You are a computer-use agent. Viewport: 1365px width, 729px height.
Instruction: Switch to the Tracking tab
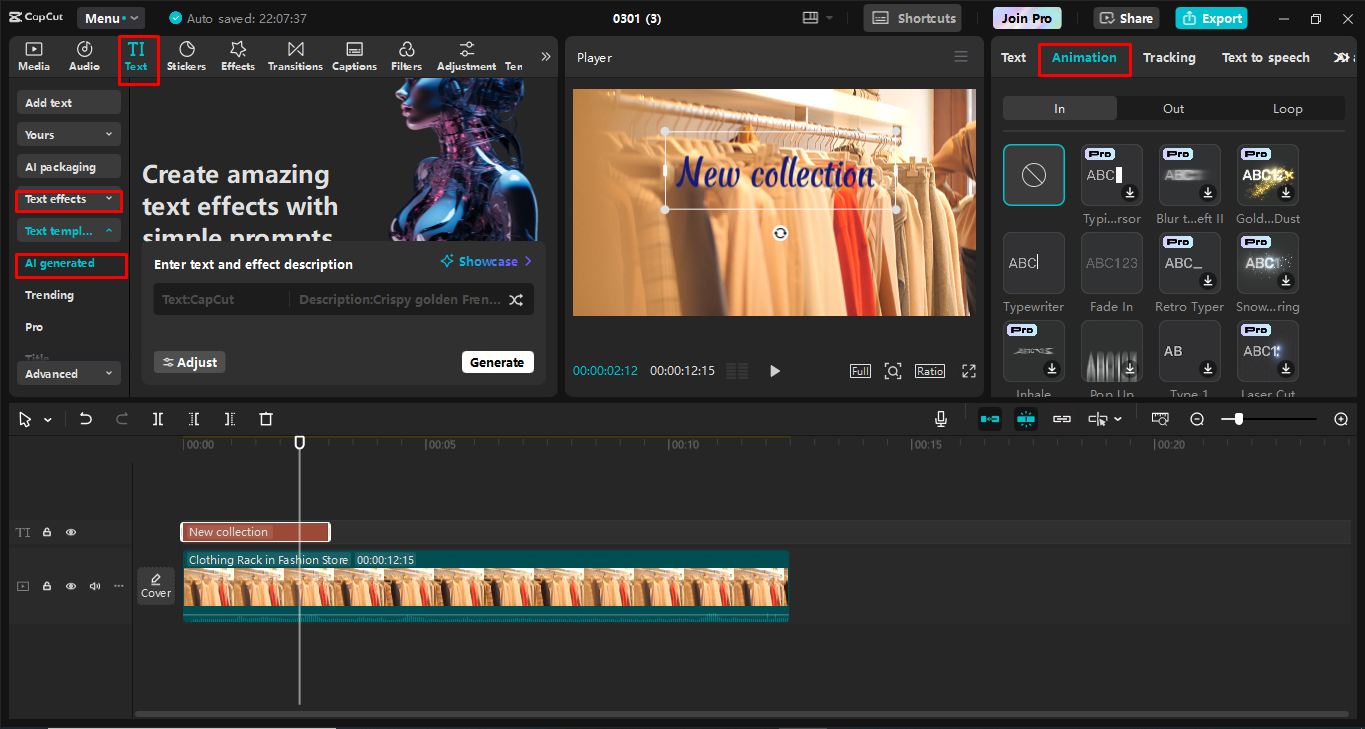[1169, 58]
